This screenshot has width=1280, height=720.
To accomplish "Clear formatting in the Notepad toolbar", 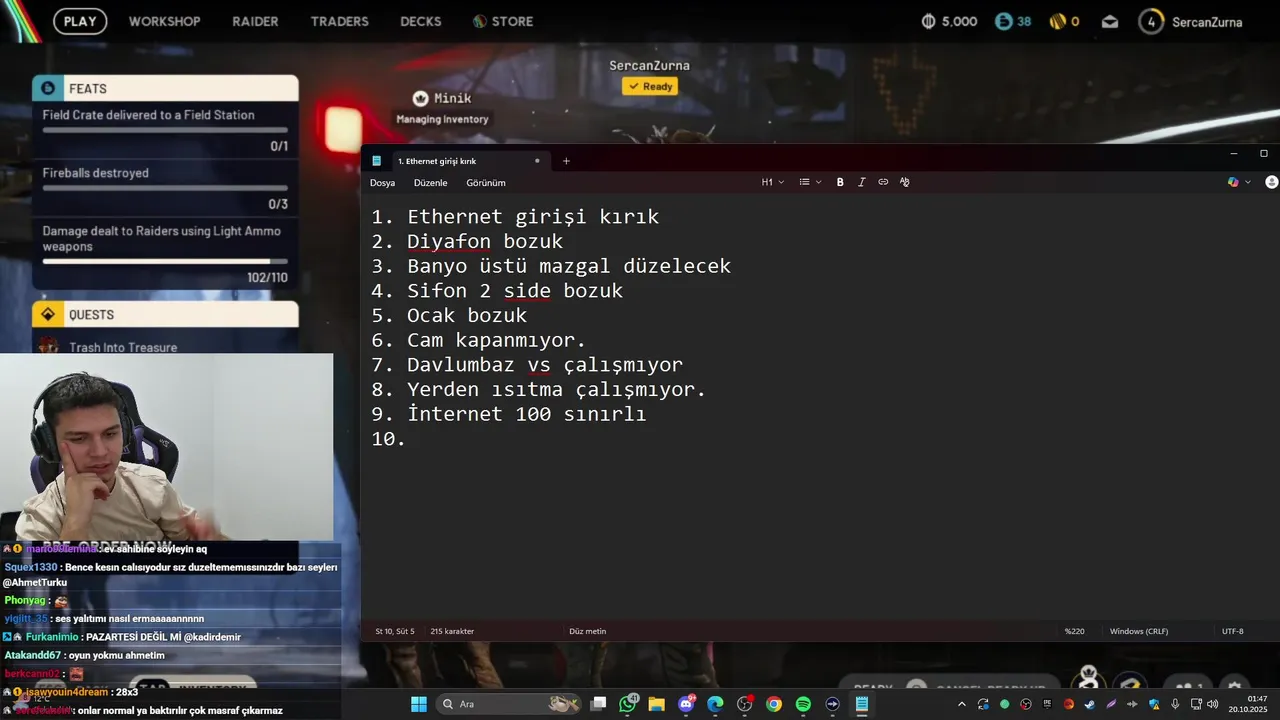I will tap(904, 182).
